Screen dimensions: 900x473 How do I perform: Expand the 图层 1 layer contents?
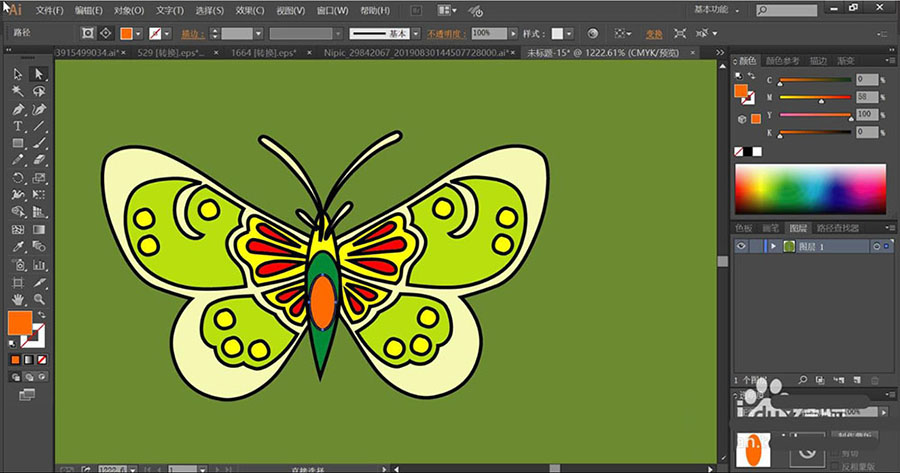pyautogui.click(x=773, y=246)
